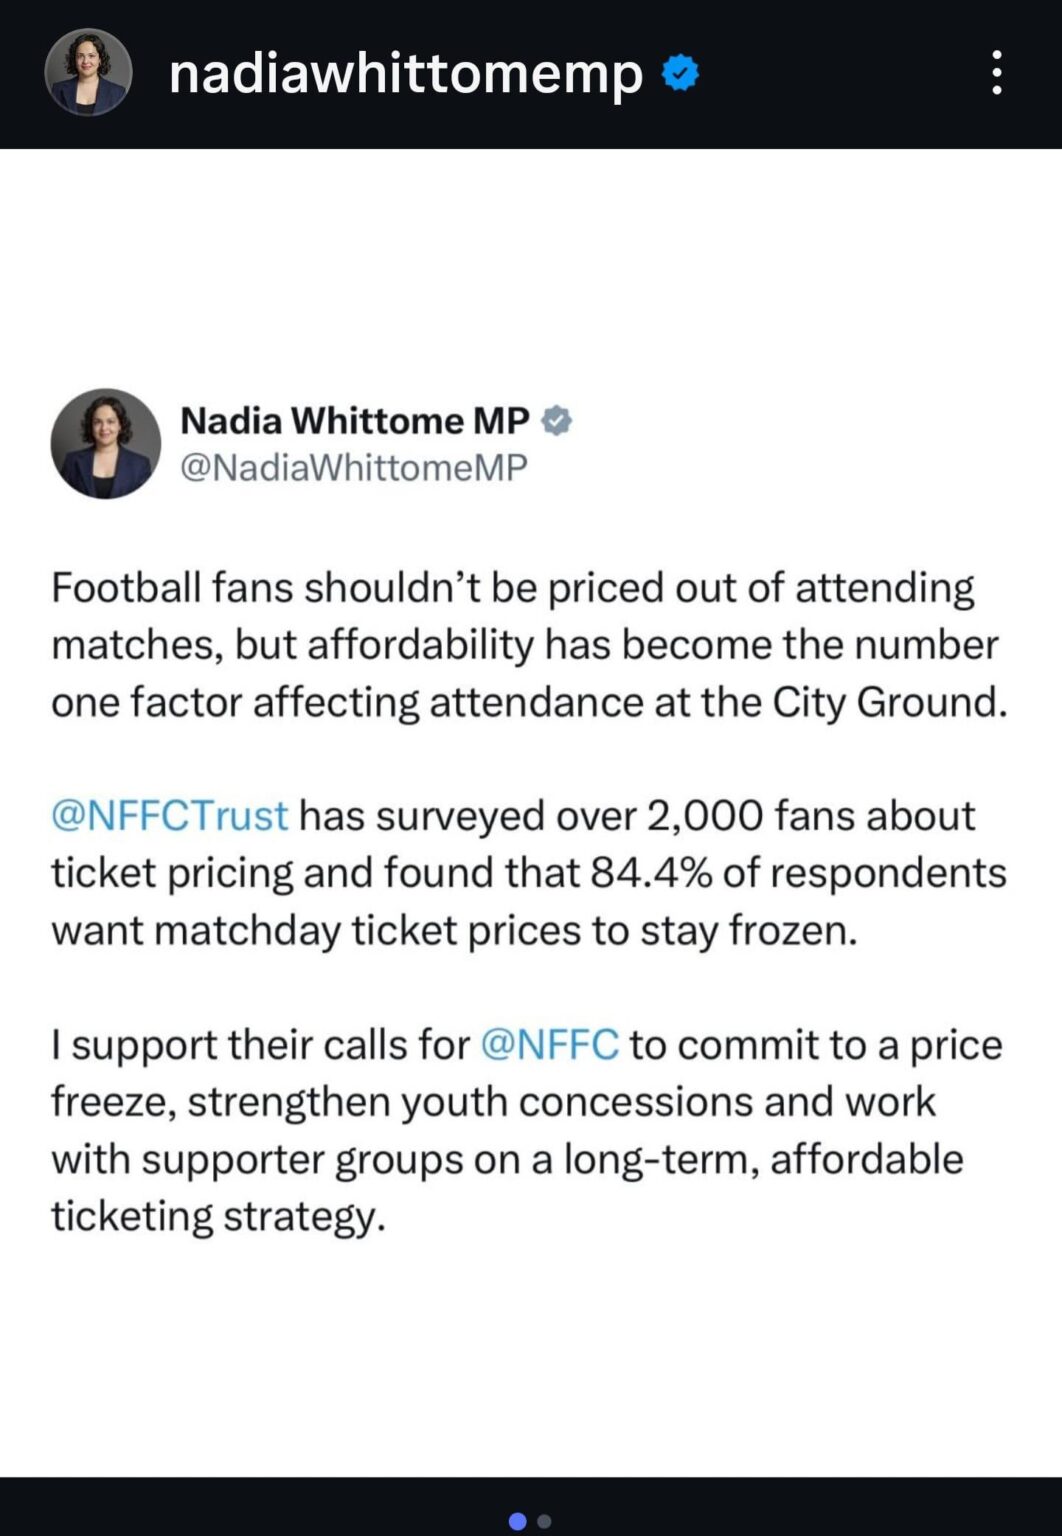1062x1536 pixels.
Task: Click Nadia Whittome's avatar inside the tweet
Action: [x=106, y=443]
